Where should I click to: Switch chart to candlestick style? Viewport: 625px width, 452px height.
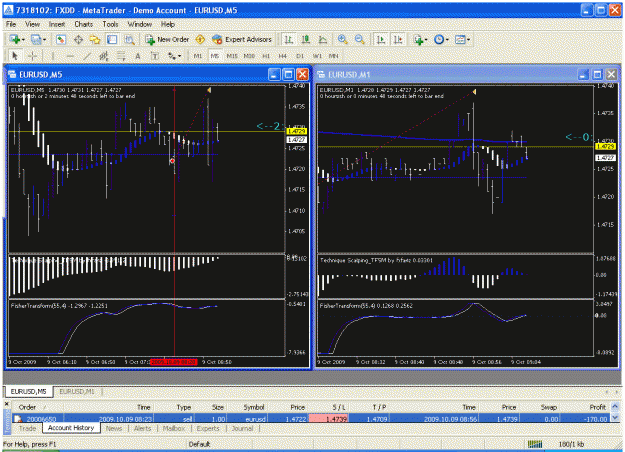tap(306, 39)
